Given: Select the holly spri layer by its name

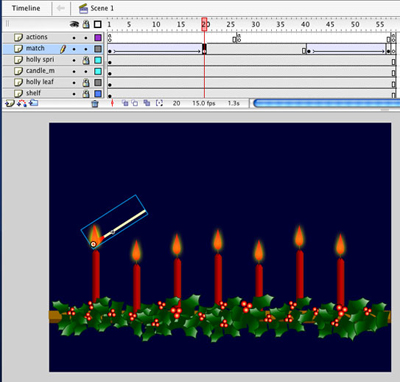Looking at the screenshot, I should [x=40, y=60].
